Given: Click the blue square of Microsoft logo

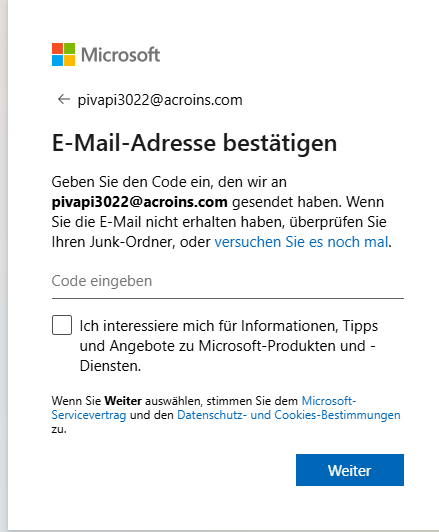Looking at the screenshot, I should click(57, 61).
